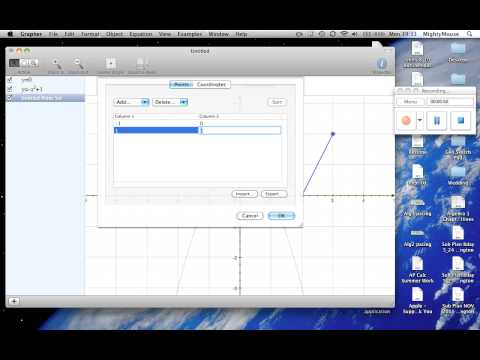The image size is (480, 360).
Task: Select the Sub Plan NOV desktop file
Action: (458, 300)
